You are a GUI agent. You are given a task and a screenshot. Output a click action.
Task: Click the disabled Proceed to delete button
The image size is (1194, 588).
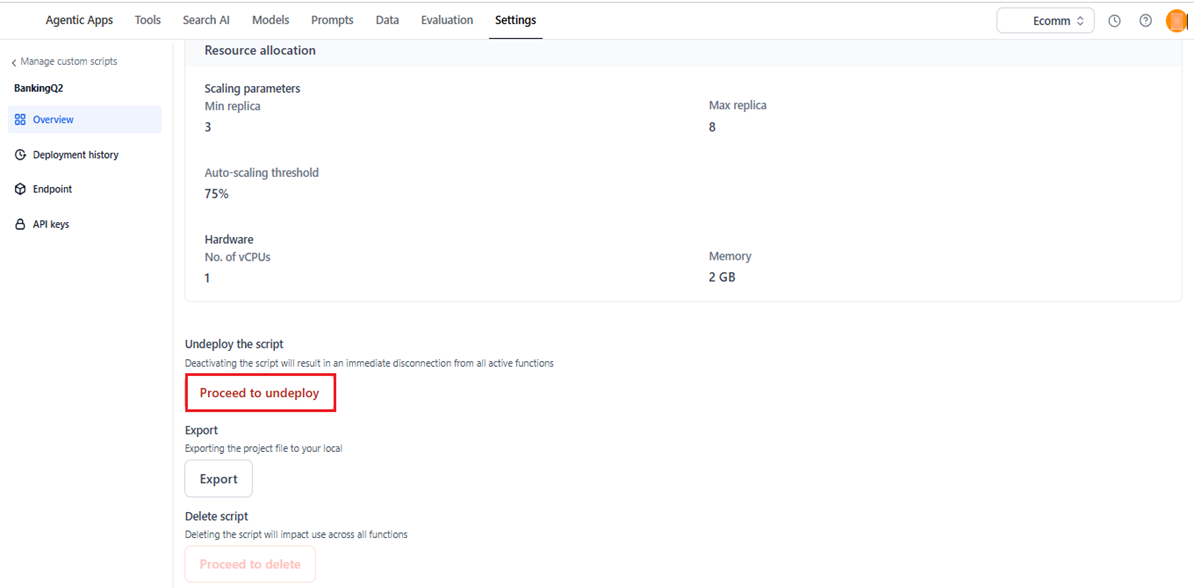[x=249, y=564]
